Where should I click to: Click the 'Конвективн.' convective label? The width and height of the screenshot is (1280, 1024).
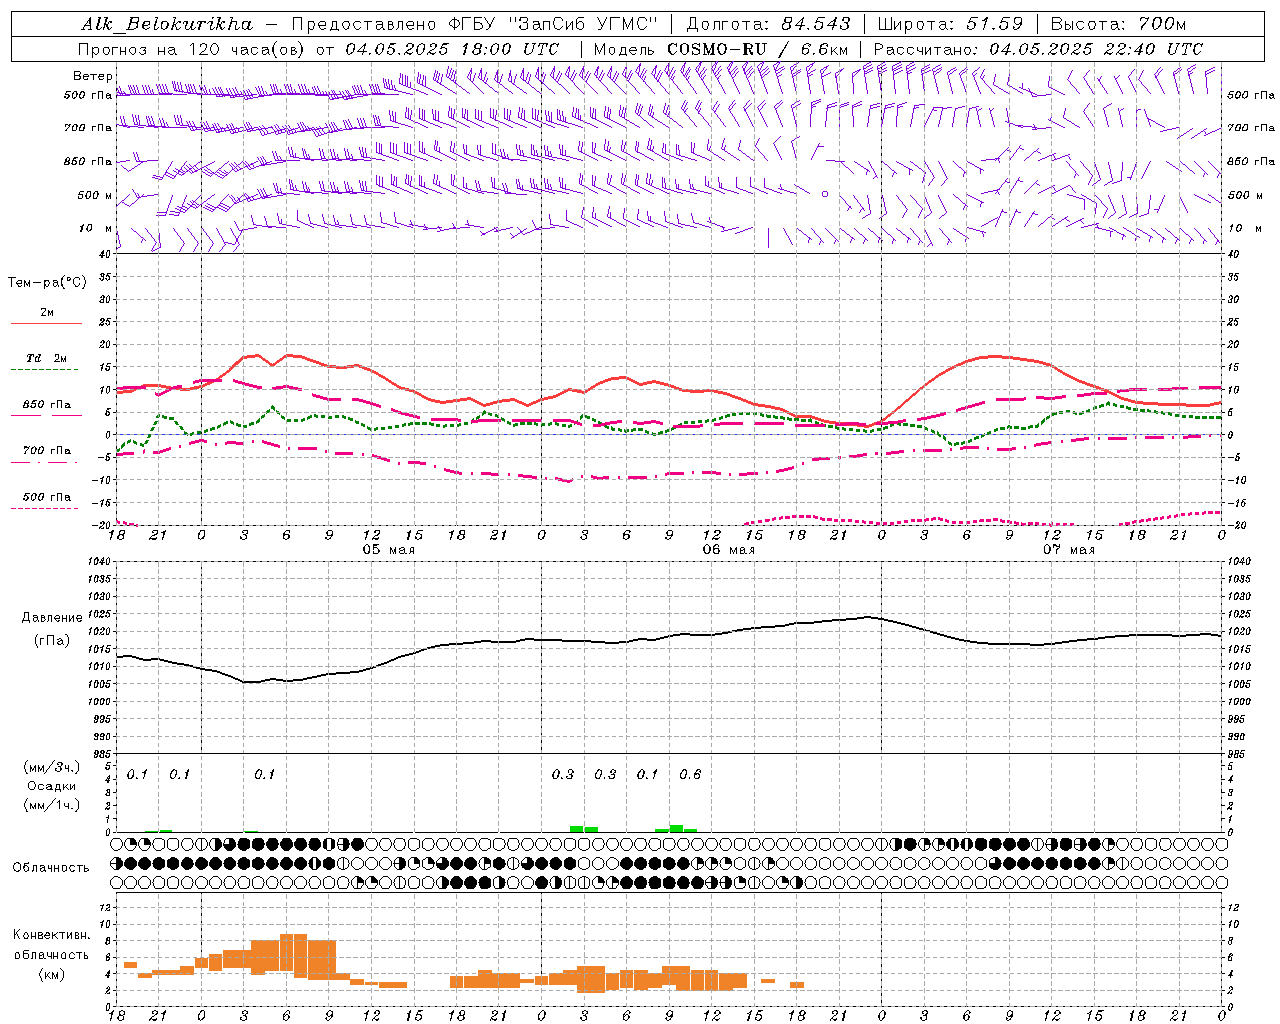tap(51, 935)
